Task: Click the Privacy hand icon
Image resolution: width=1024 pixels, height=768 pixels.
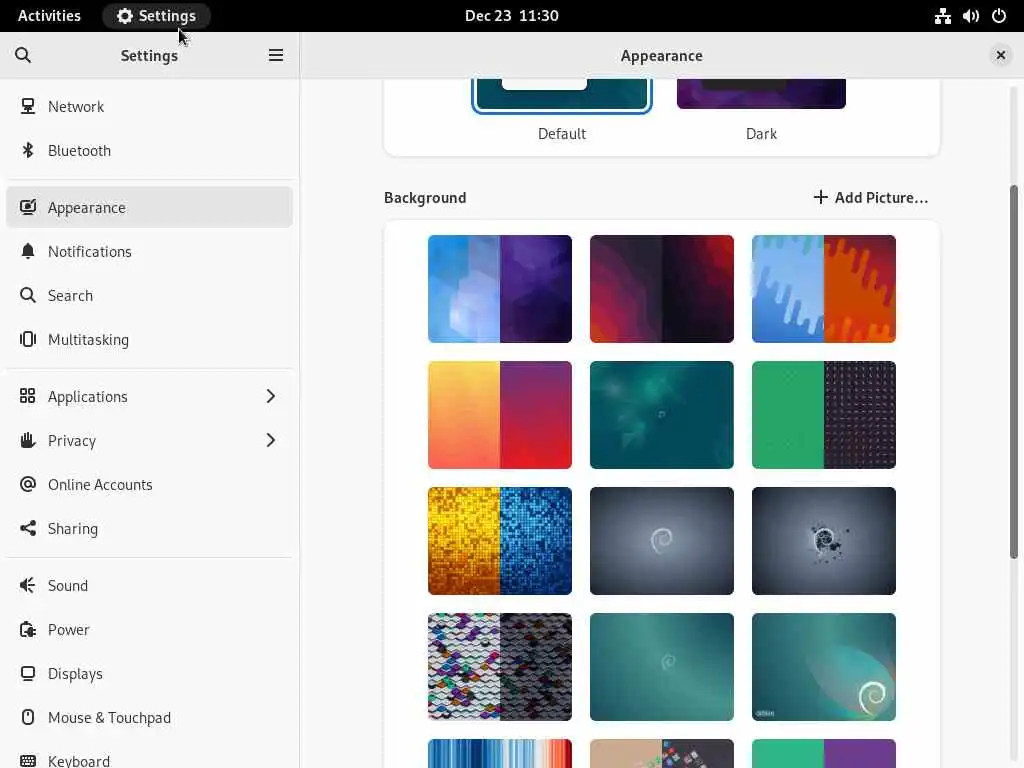Action: [x=27, y=440]
